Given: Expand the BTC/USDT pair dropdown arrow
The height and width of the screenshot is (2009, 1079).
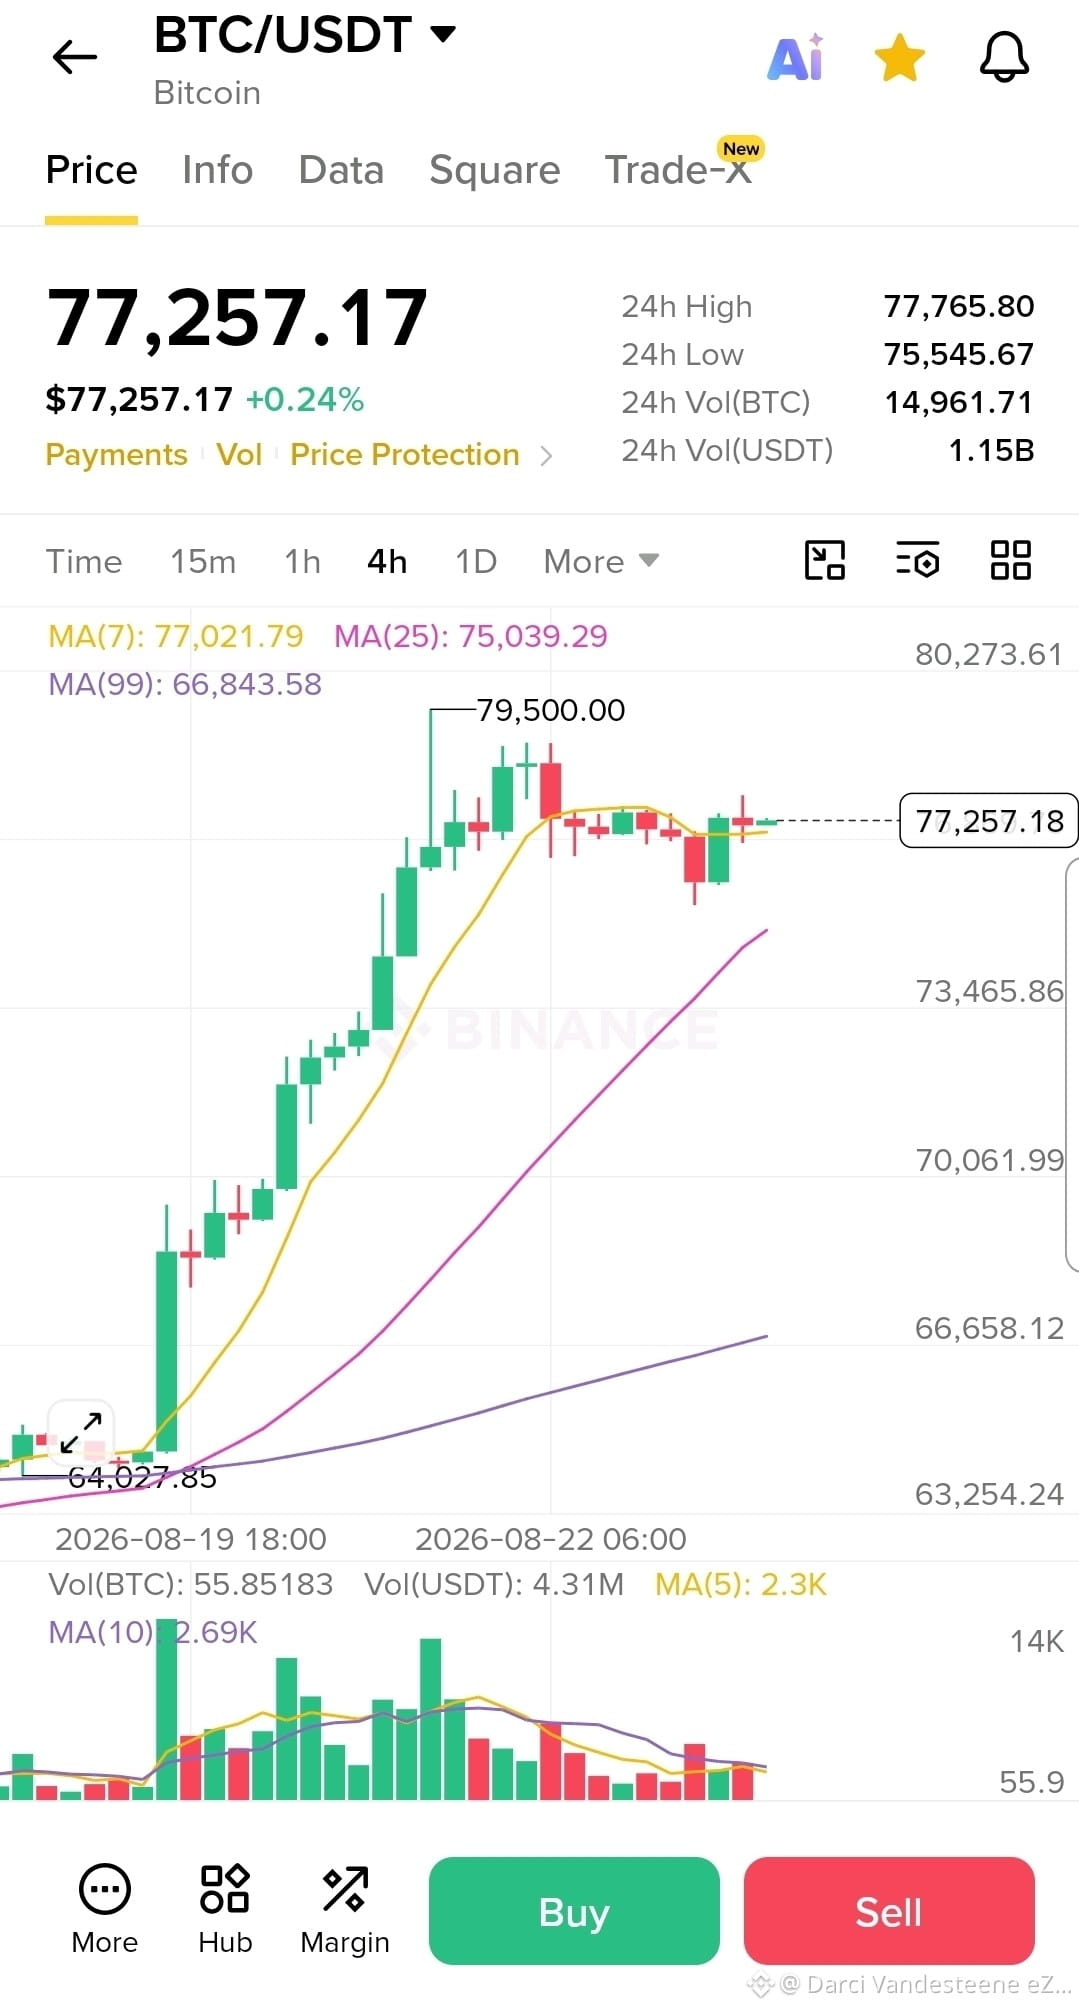Looking at the screenshot, I should click(x=443, y=34).
